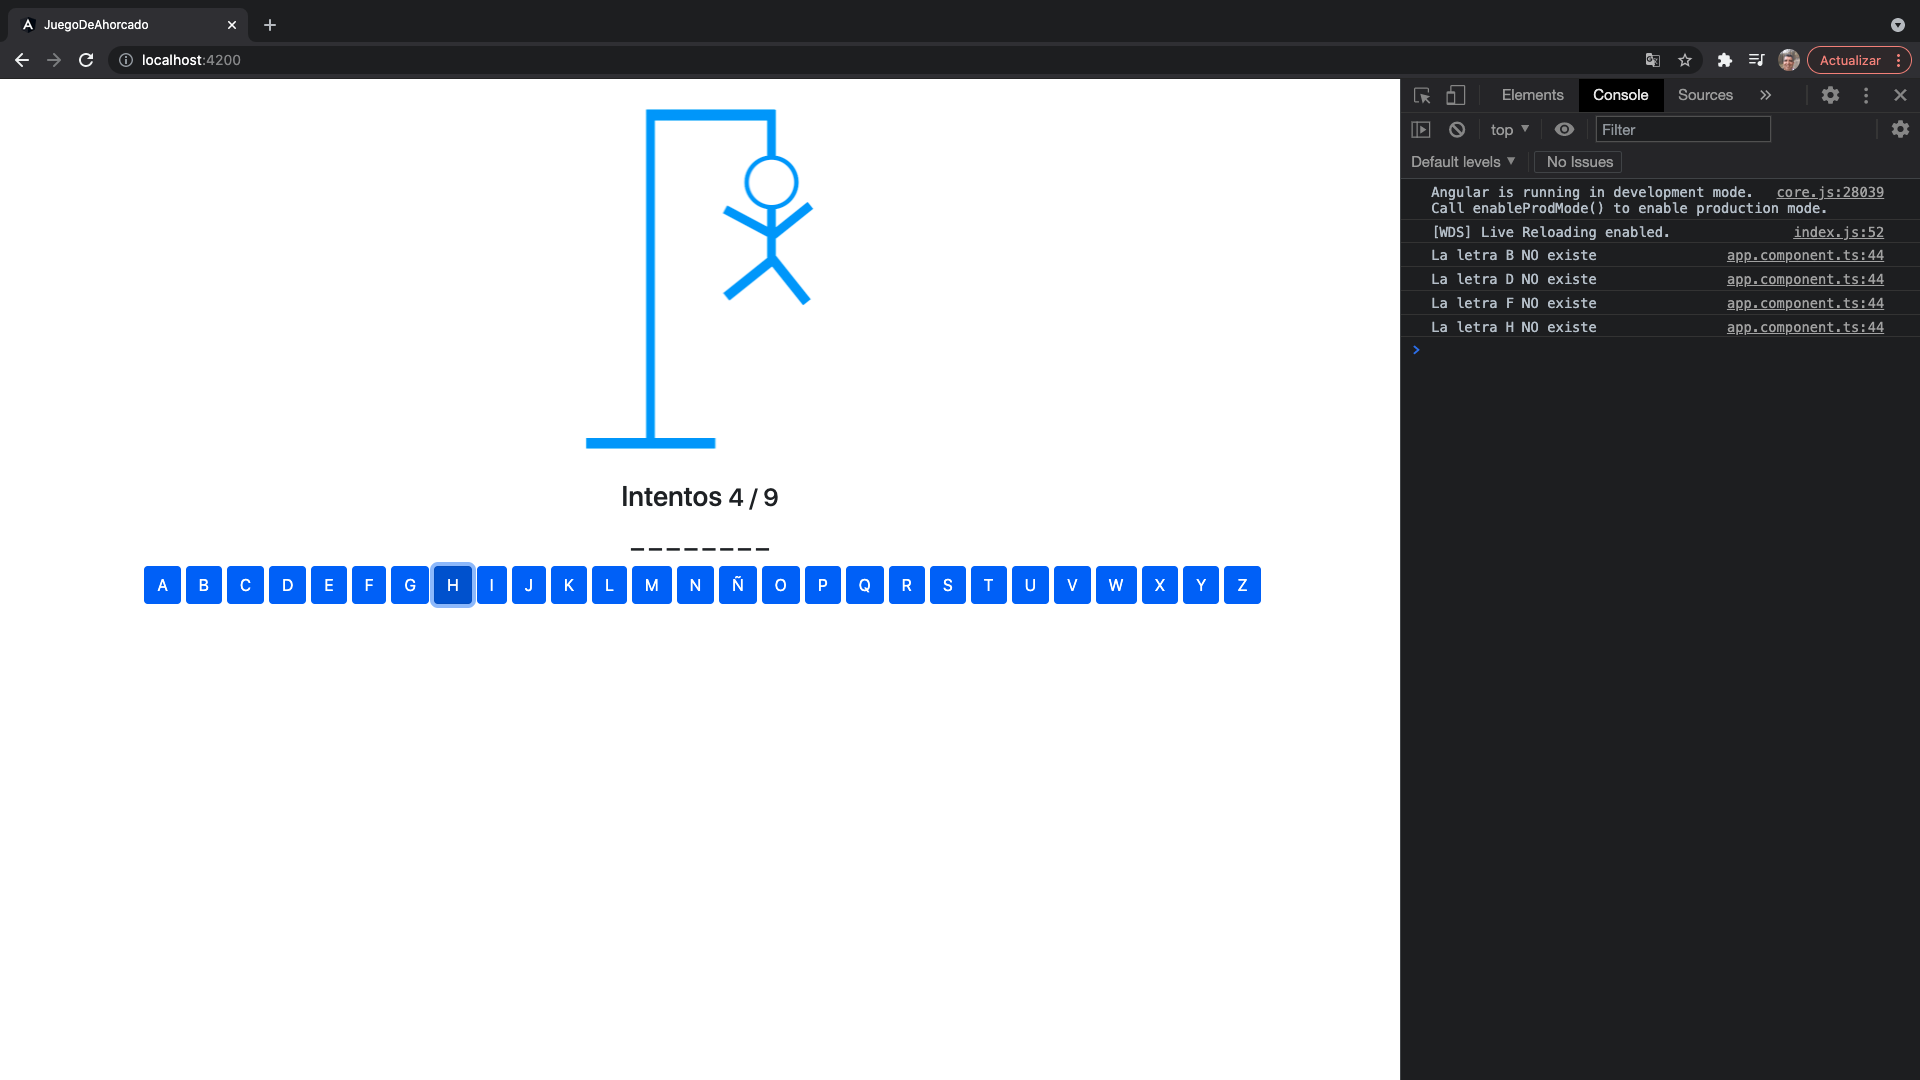Open the Default levels dropdown
Viewport: 1920px width, 1080px height.
point(1462,161)
